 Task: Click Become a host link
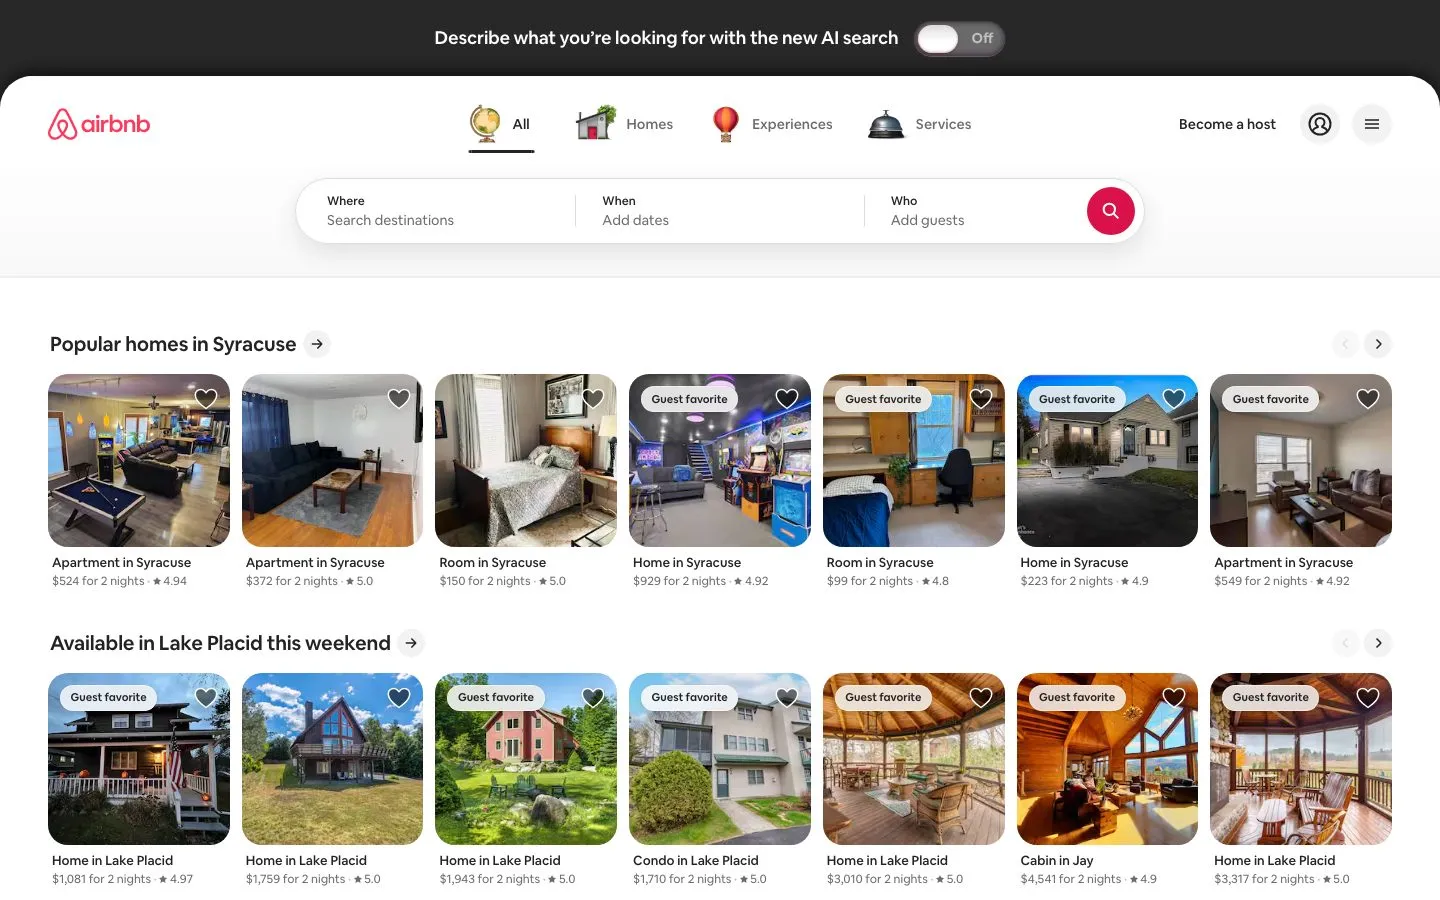[x=1227, y=124]
